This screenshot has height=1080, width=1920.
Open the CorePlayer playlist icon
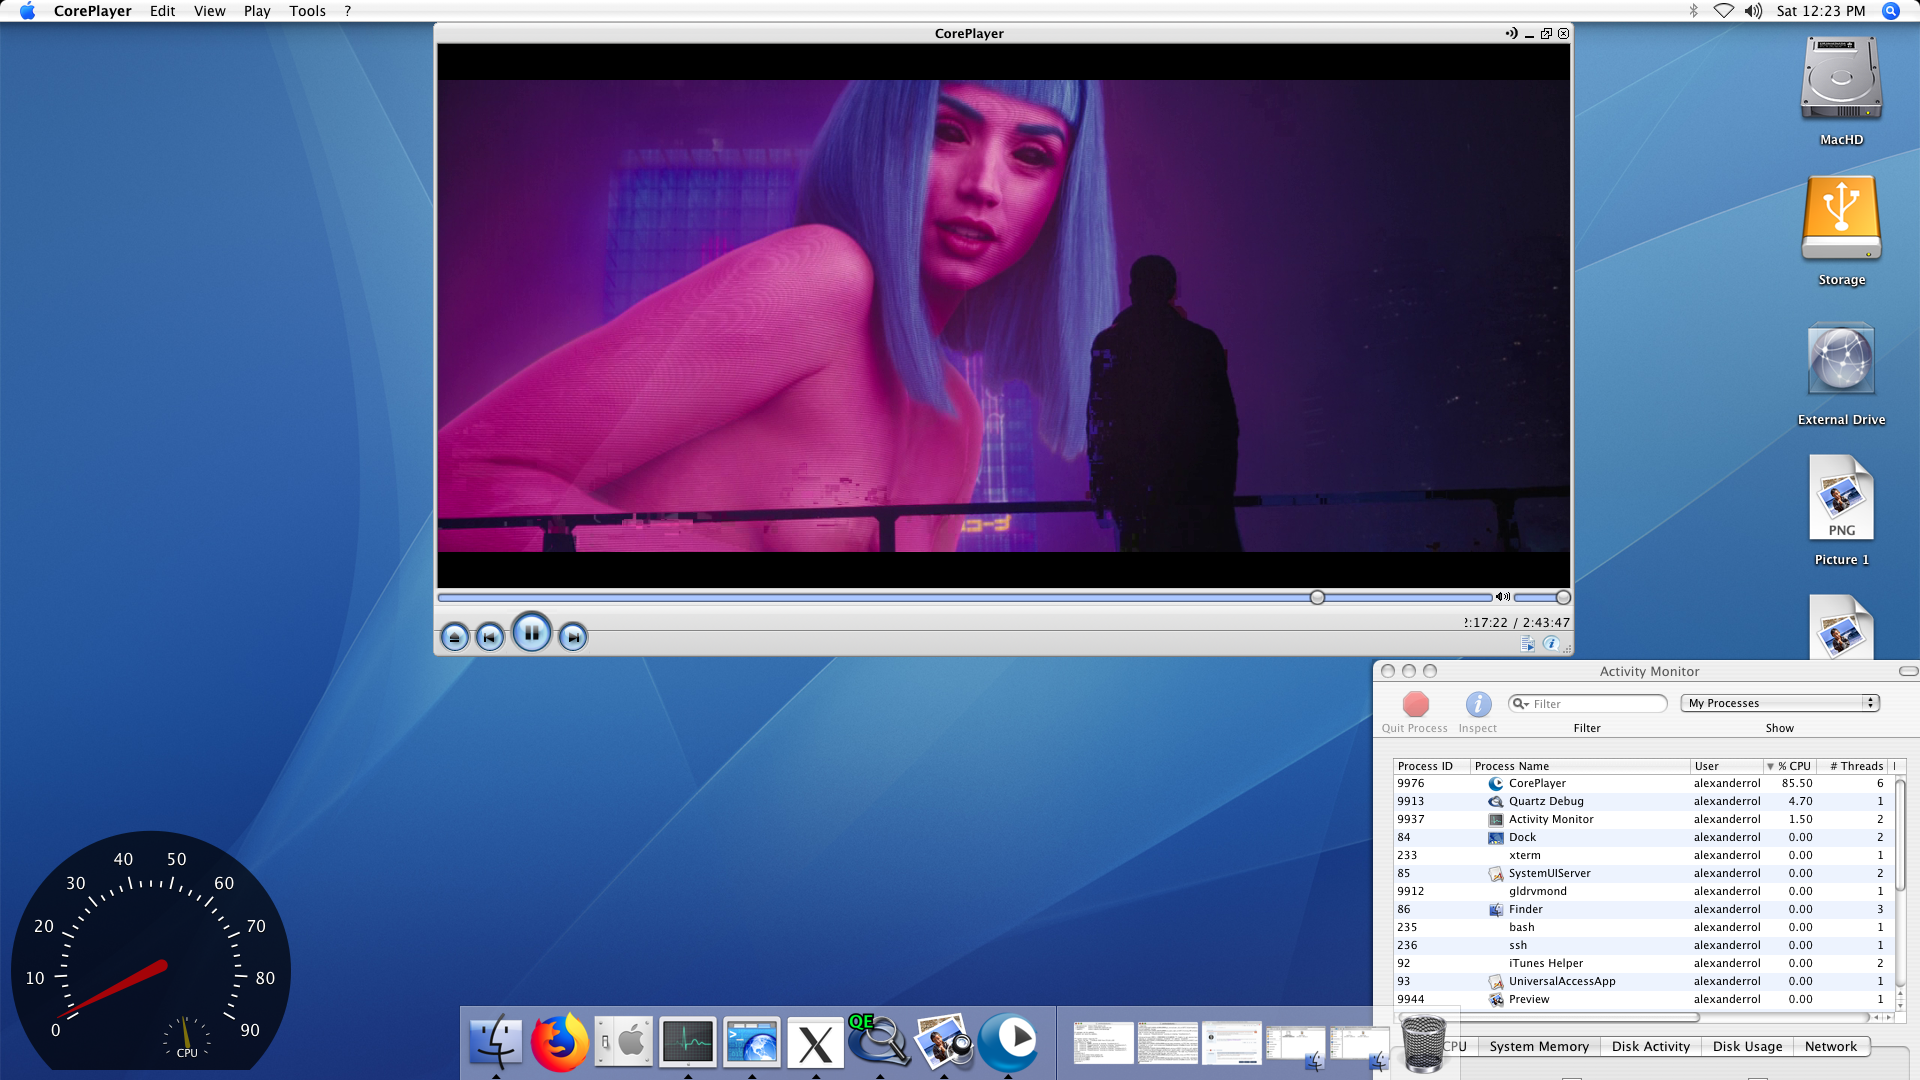pos(1527,644)
